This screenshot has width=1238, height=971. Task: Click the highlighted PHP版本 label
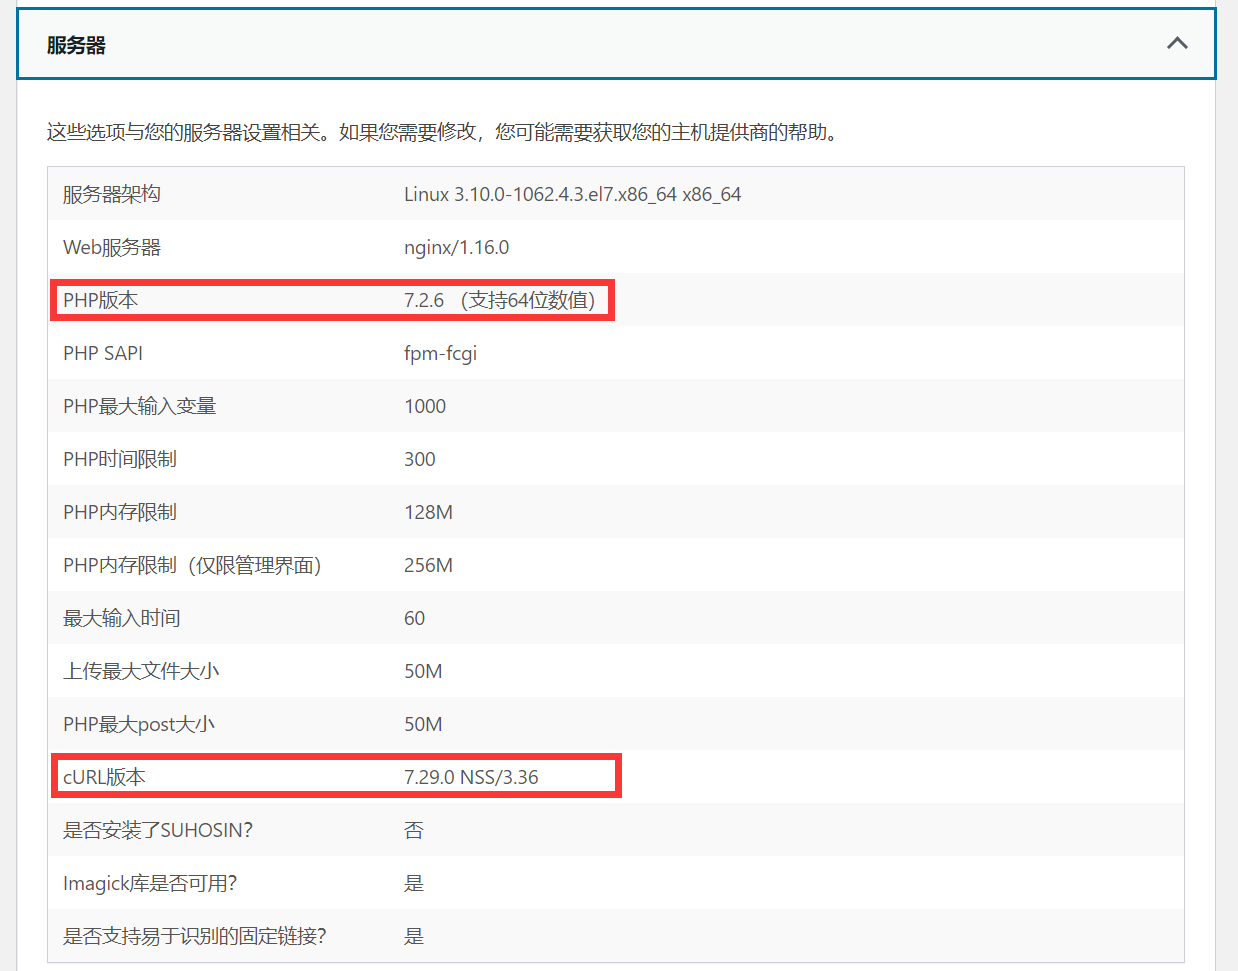point(100,300)
